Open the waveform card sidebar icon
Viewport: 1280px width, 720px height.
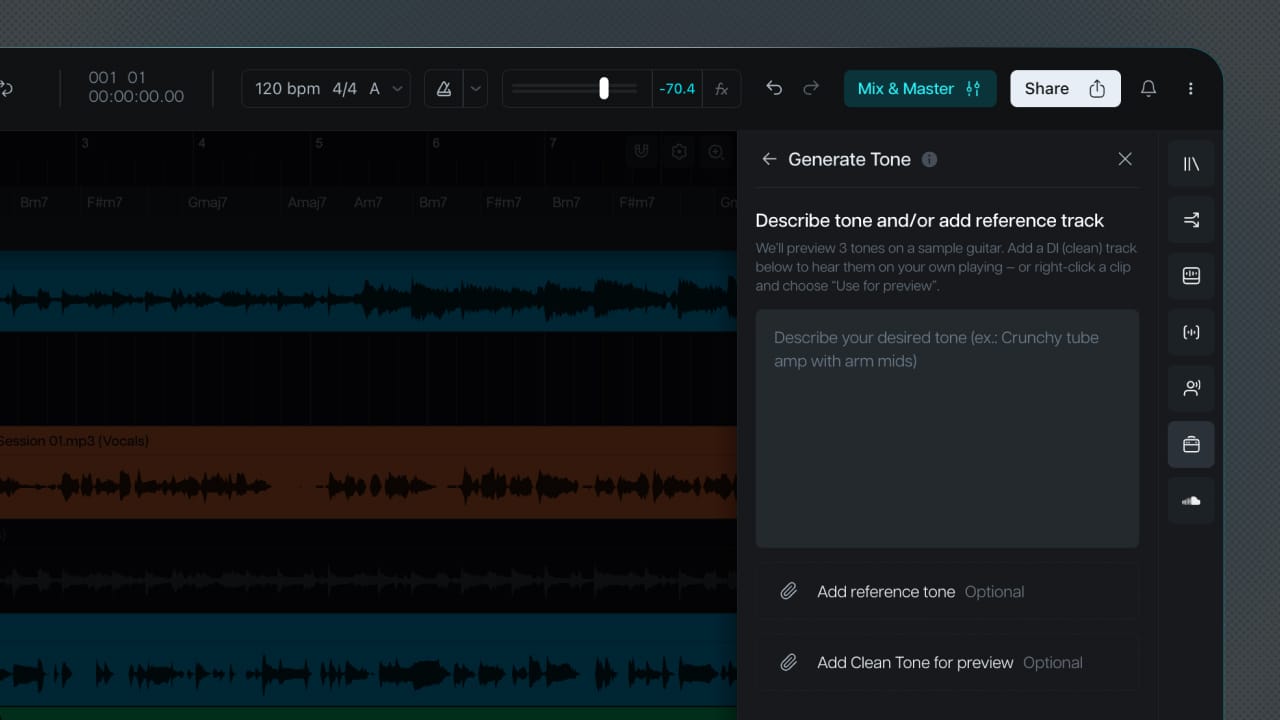pos(1191,276)
